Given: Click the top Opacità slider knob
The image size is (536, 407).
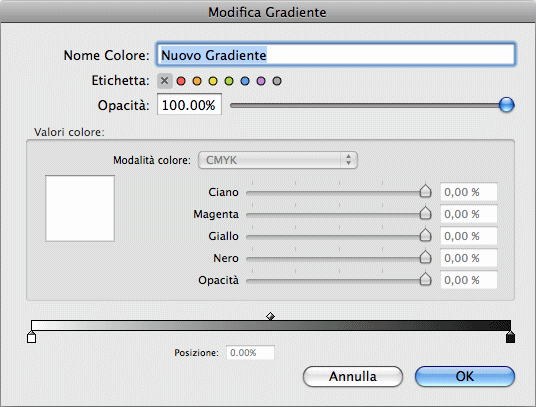Looking at the screenshot, I should click(x=506, y=105).
